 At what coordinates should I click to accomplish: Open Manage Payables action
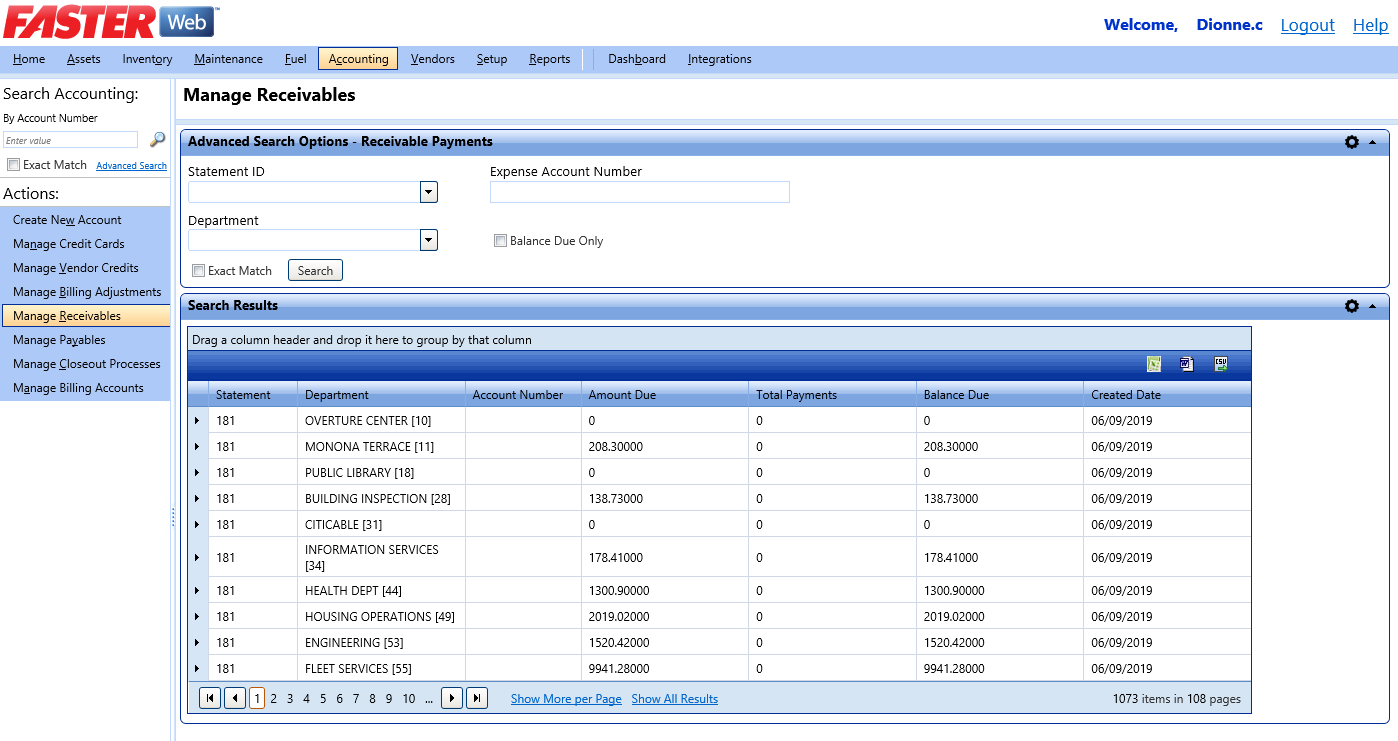tap(86, 340)
